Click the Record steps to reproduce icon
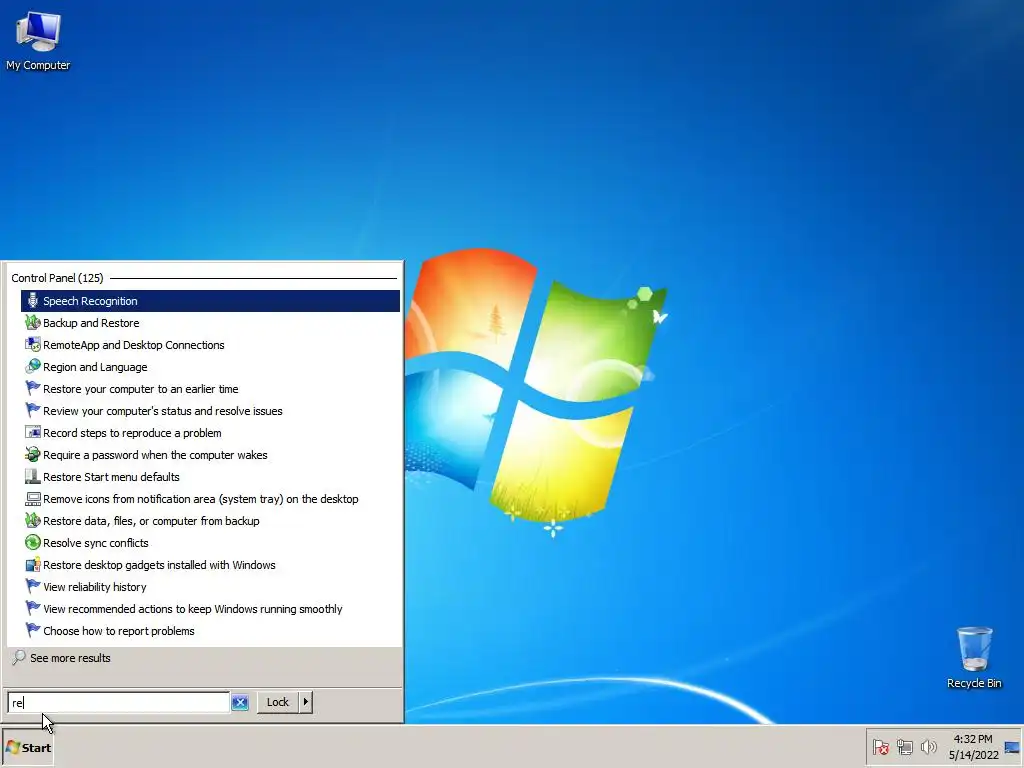Image resolution: width=1024 pixels, height=768 pixels. pyautogui.click(x=33, y=433)
